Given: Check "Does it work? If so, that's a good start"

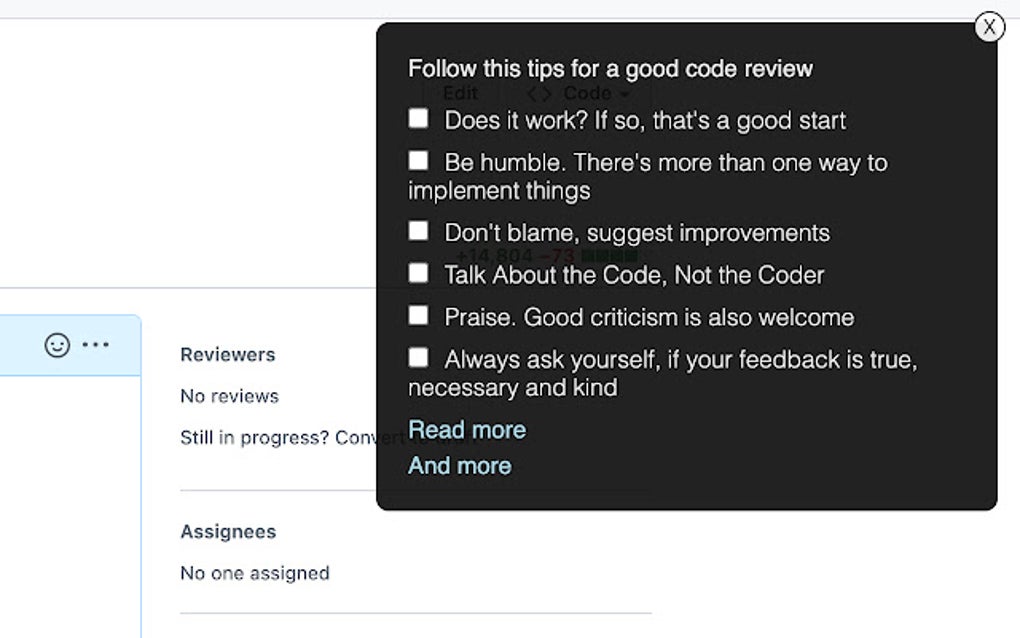Looking at the screenshot, I should pyautogui.click(x=418, y=117).
